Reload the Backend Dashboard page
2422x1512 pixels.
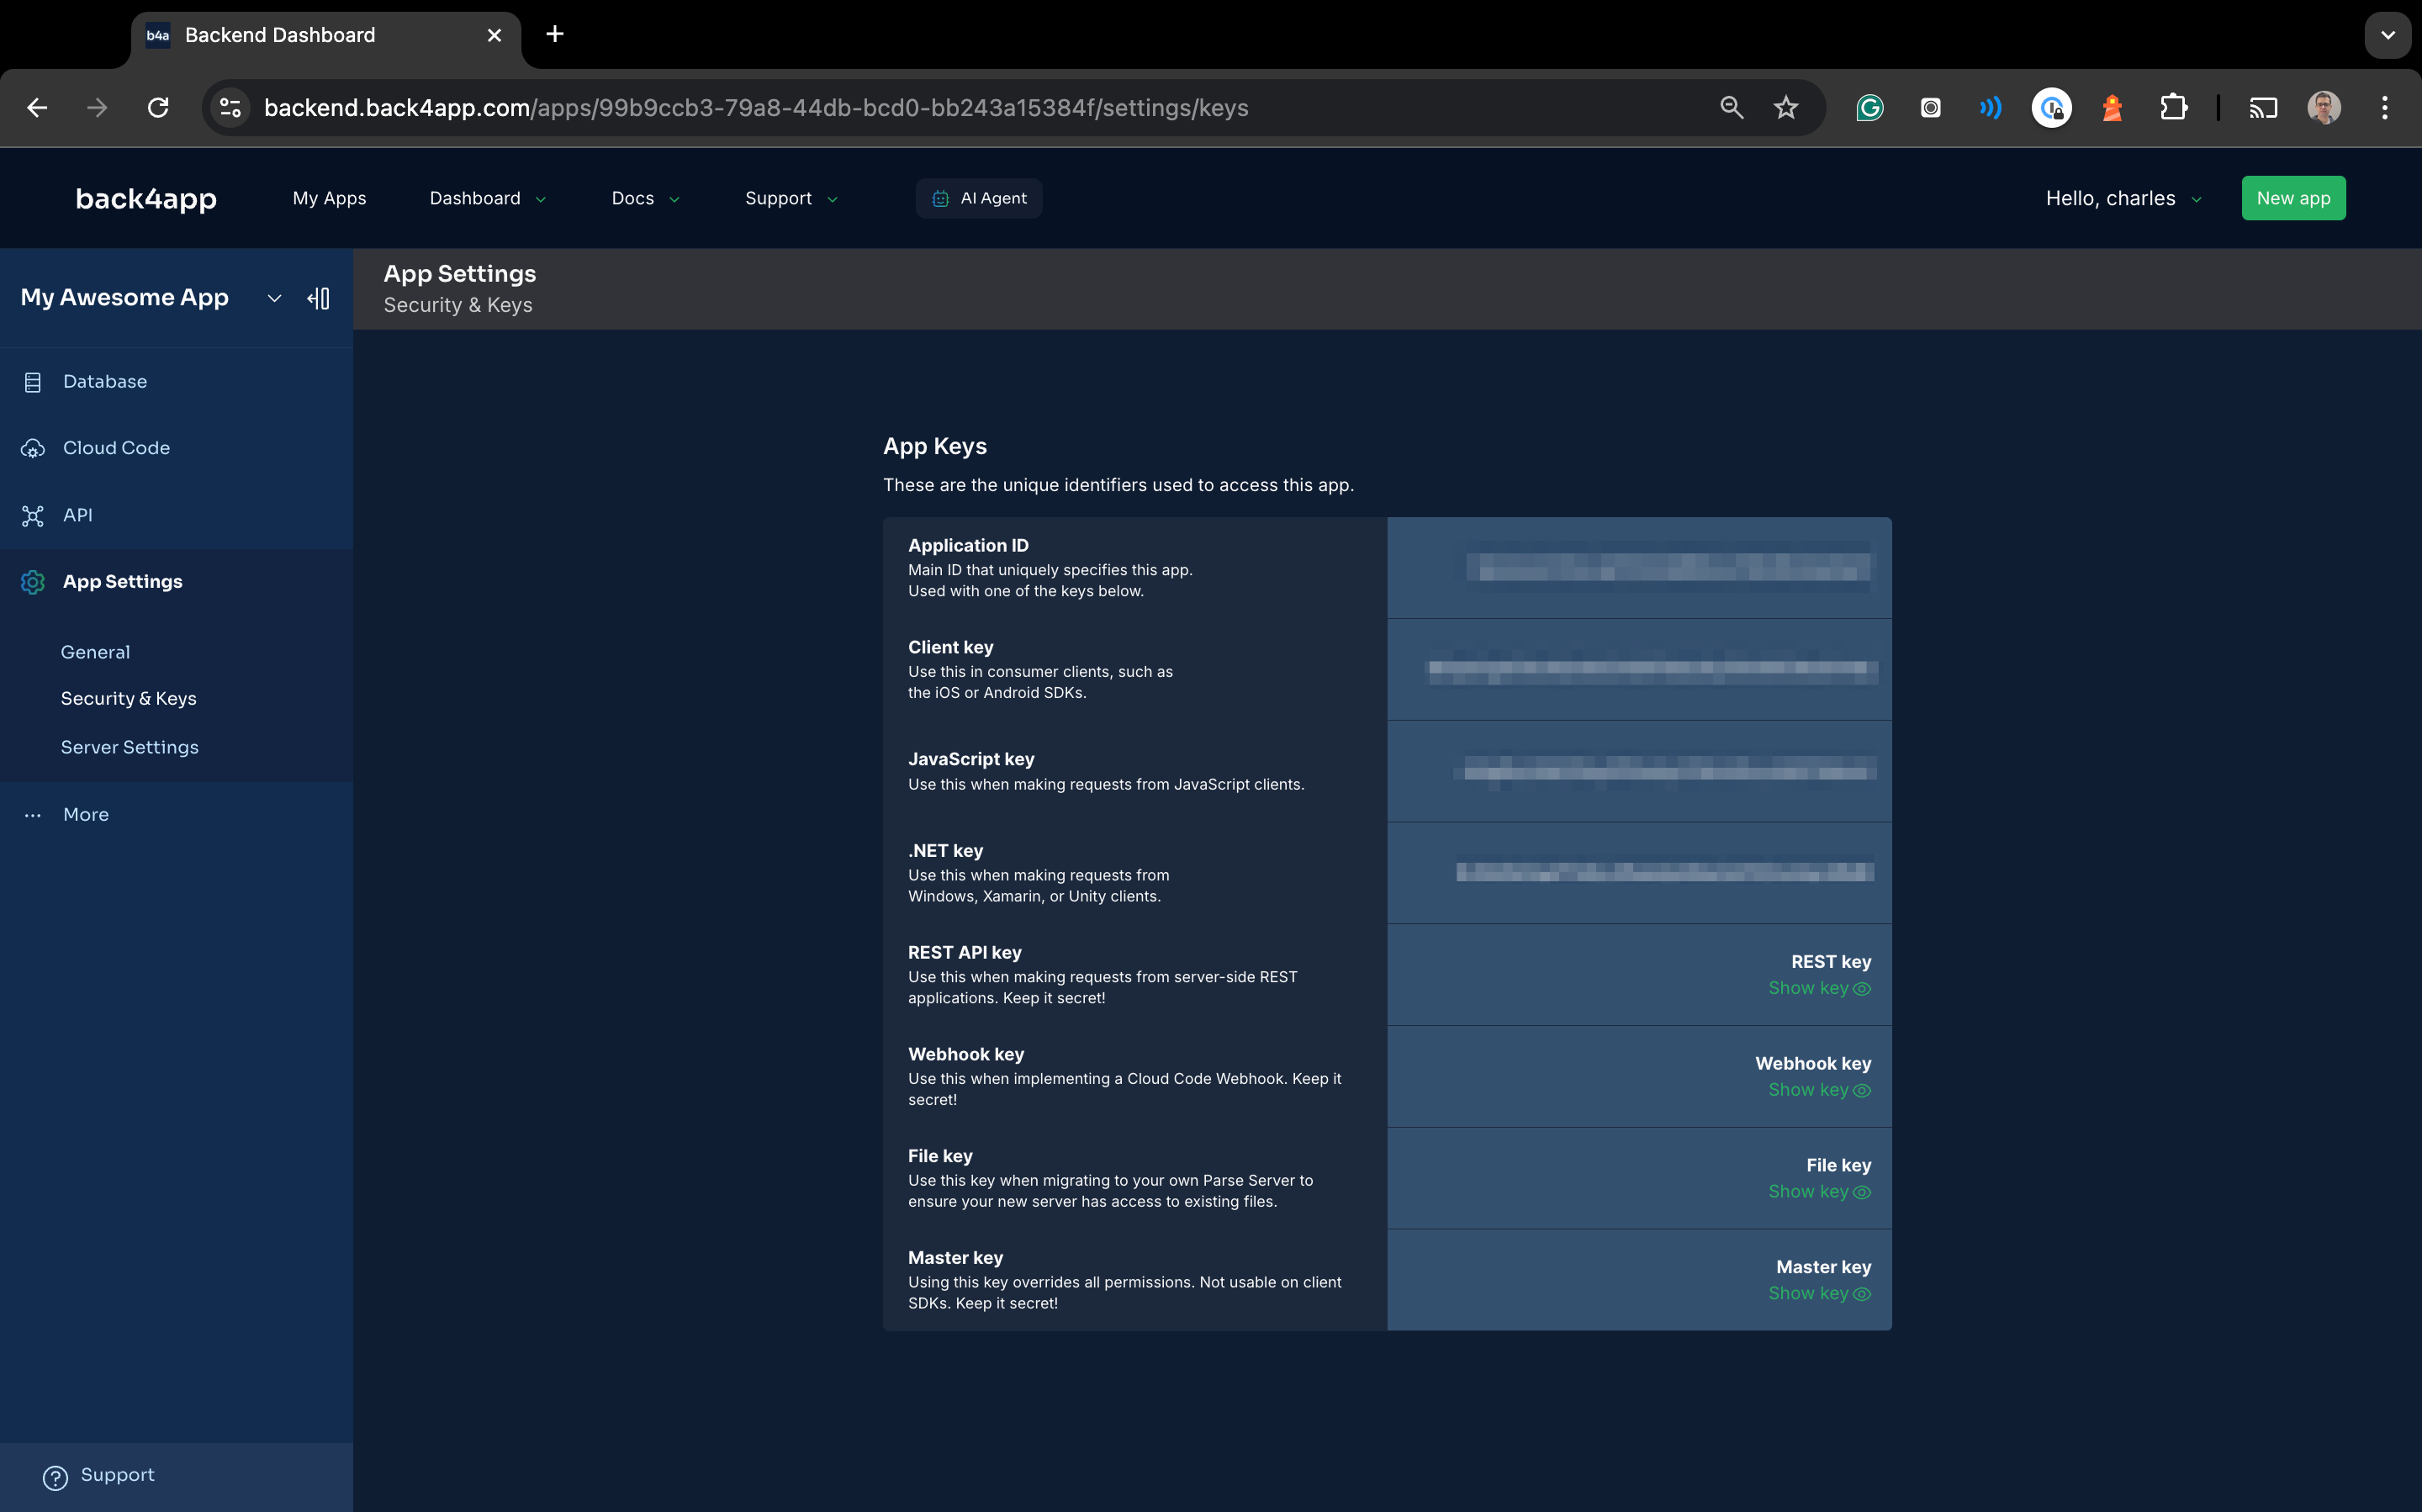(158, 108)
